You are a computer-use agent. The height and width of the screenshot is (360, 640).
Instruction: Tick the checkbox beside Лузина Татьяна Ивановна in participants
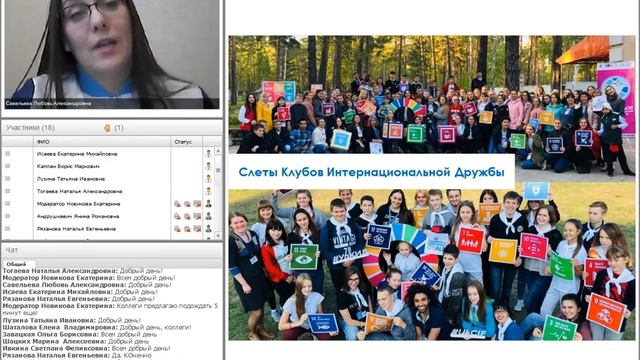tap(7, 178)
